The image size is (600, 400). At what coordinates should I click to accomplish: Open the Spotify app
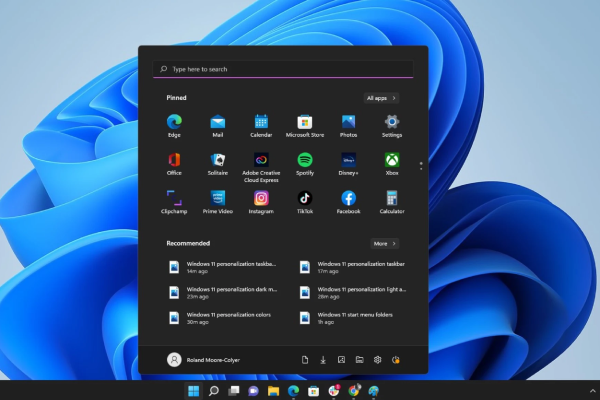click(305, 160)
